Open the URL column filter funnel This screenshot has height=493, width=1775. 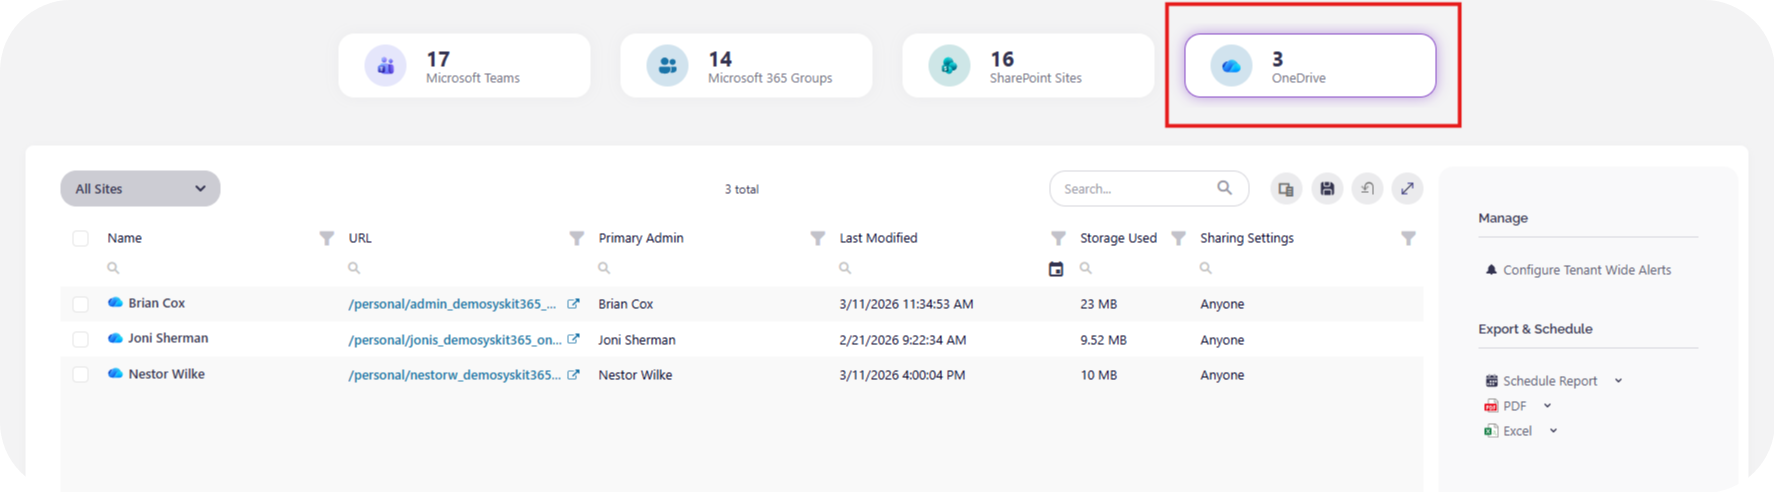tap(576, 238)
